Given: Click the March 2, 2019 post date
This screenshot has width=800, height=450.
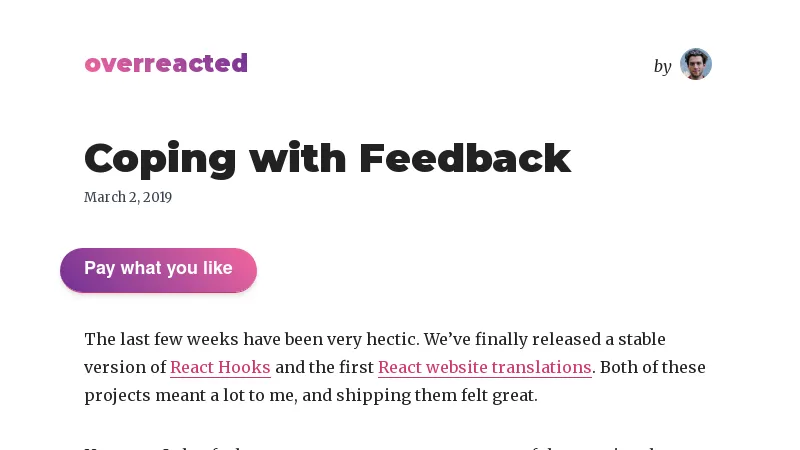Looking at the screenshot, I should [128, 197].
